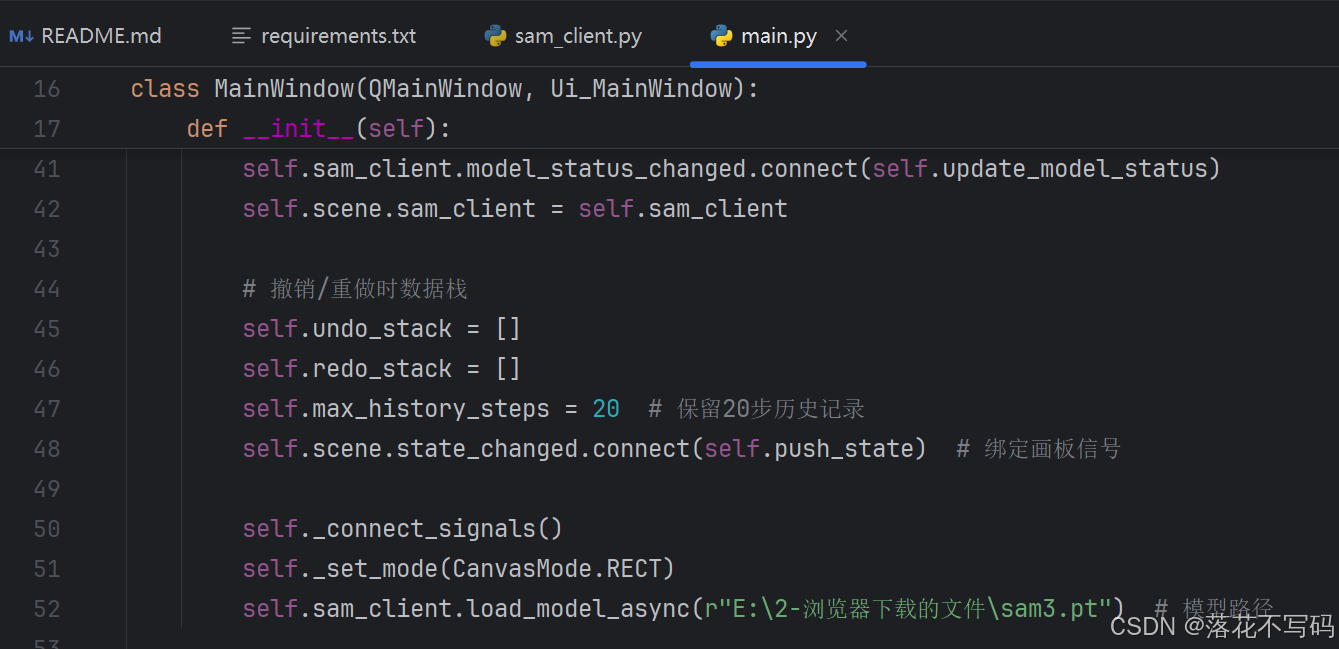This screenshot has height=649, width=1339.
Task: Click the __init__ method name
Action: [299, 129]
